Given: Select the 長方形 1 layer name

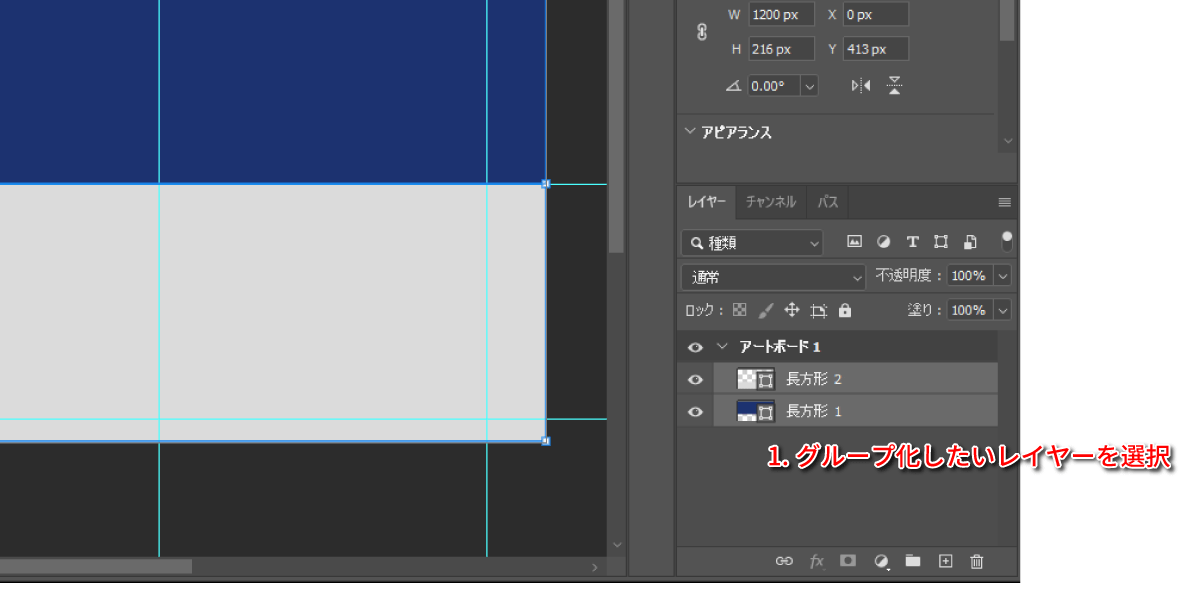Looking at the screenshot, I should pos(814,411).
